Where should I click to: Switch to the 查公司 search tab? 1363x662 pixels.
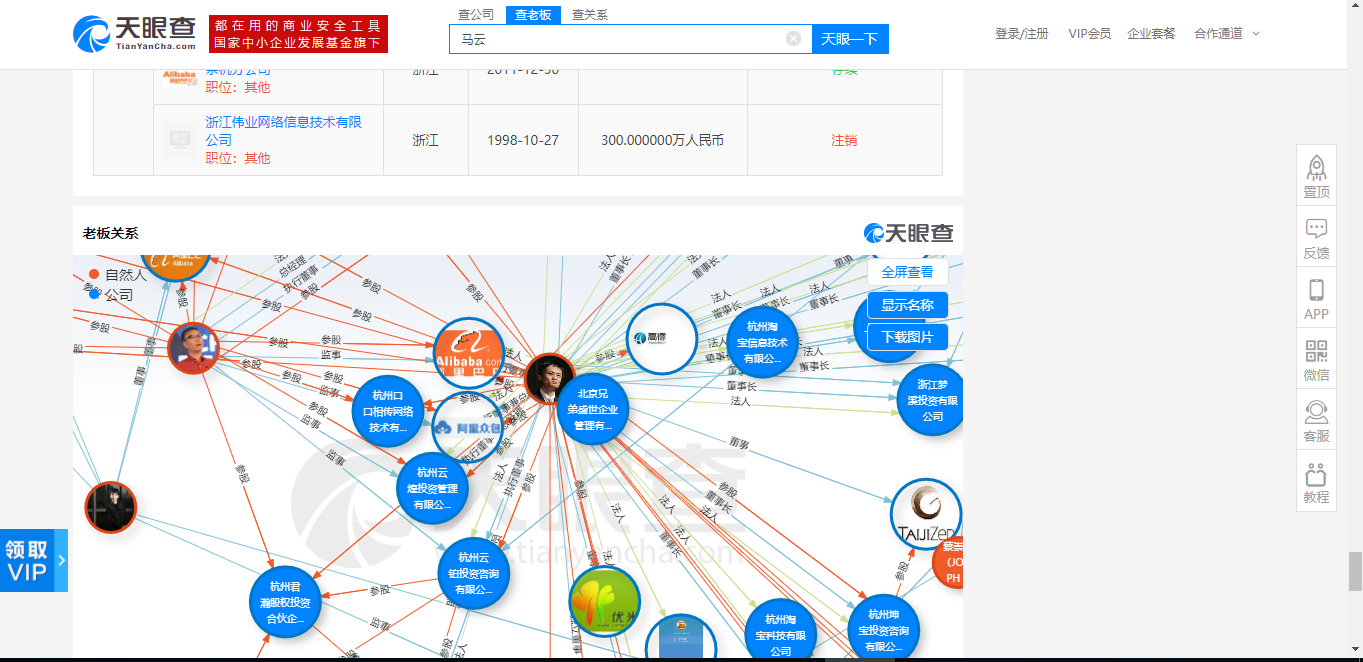point(476,15)
